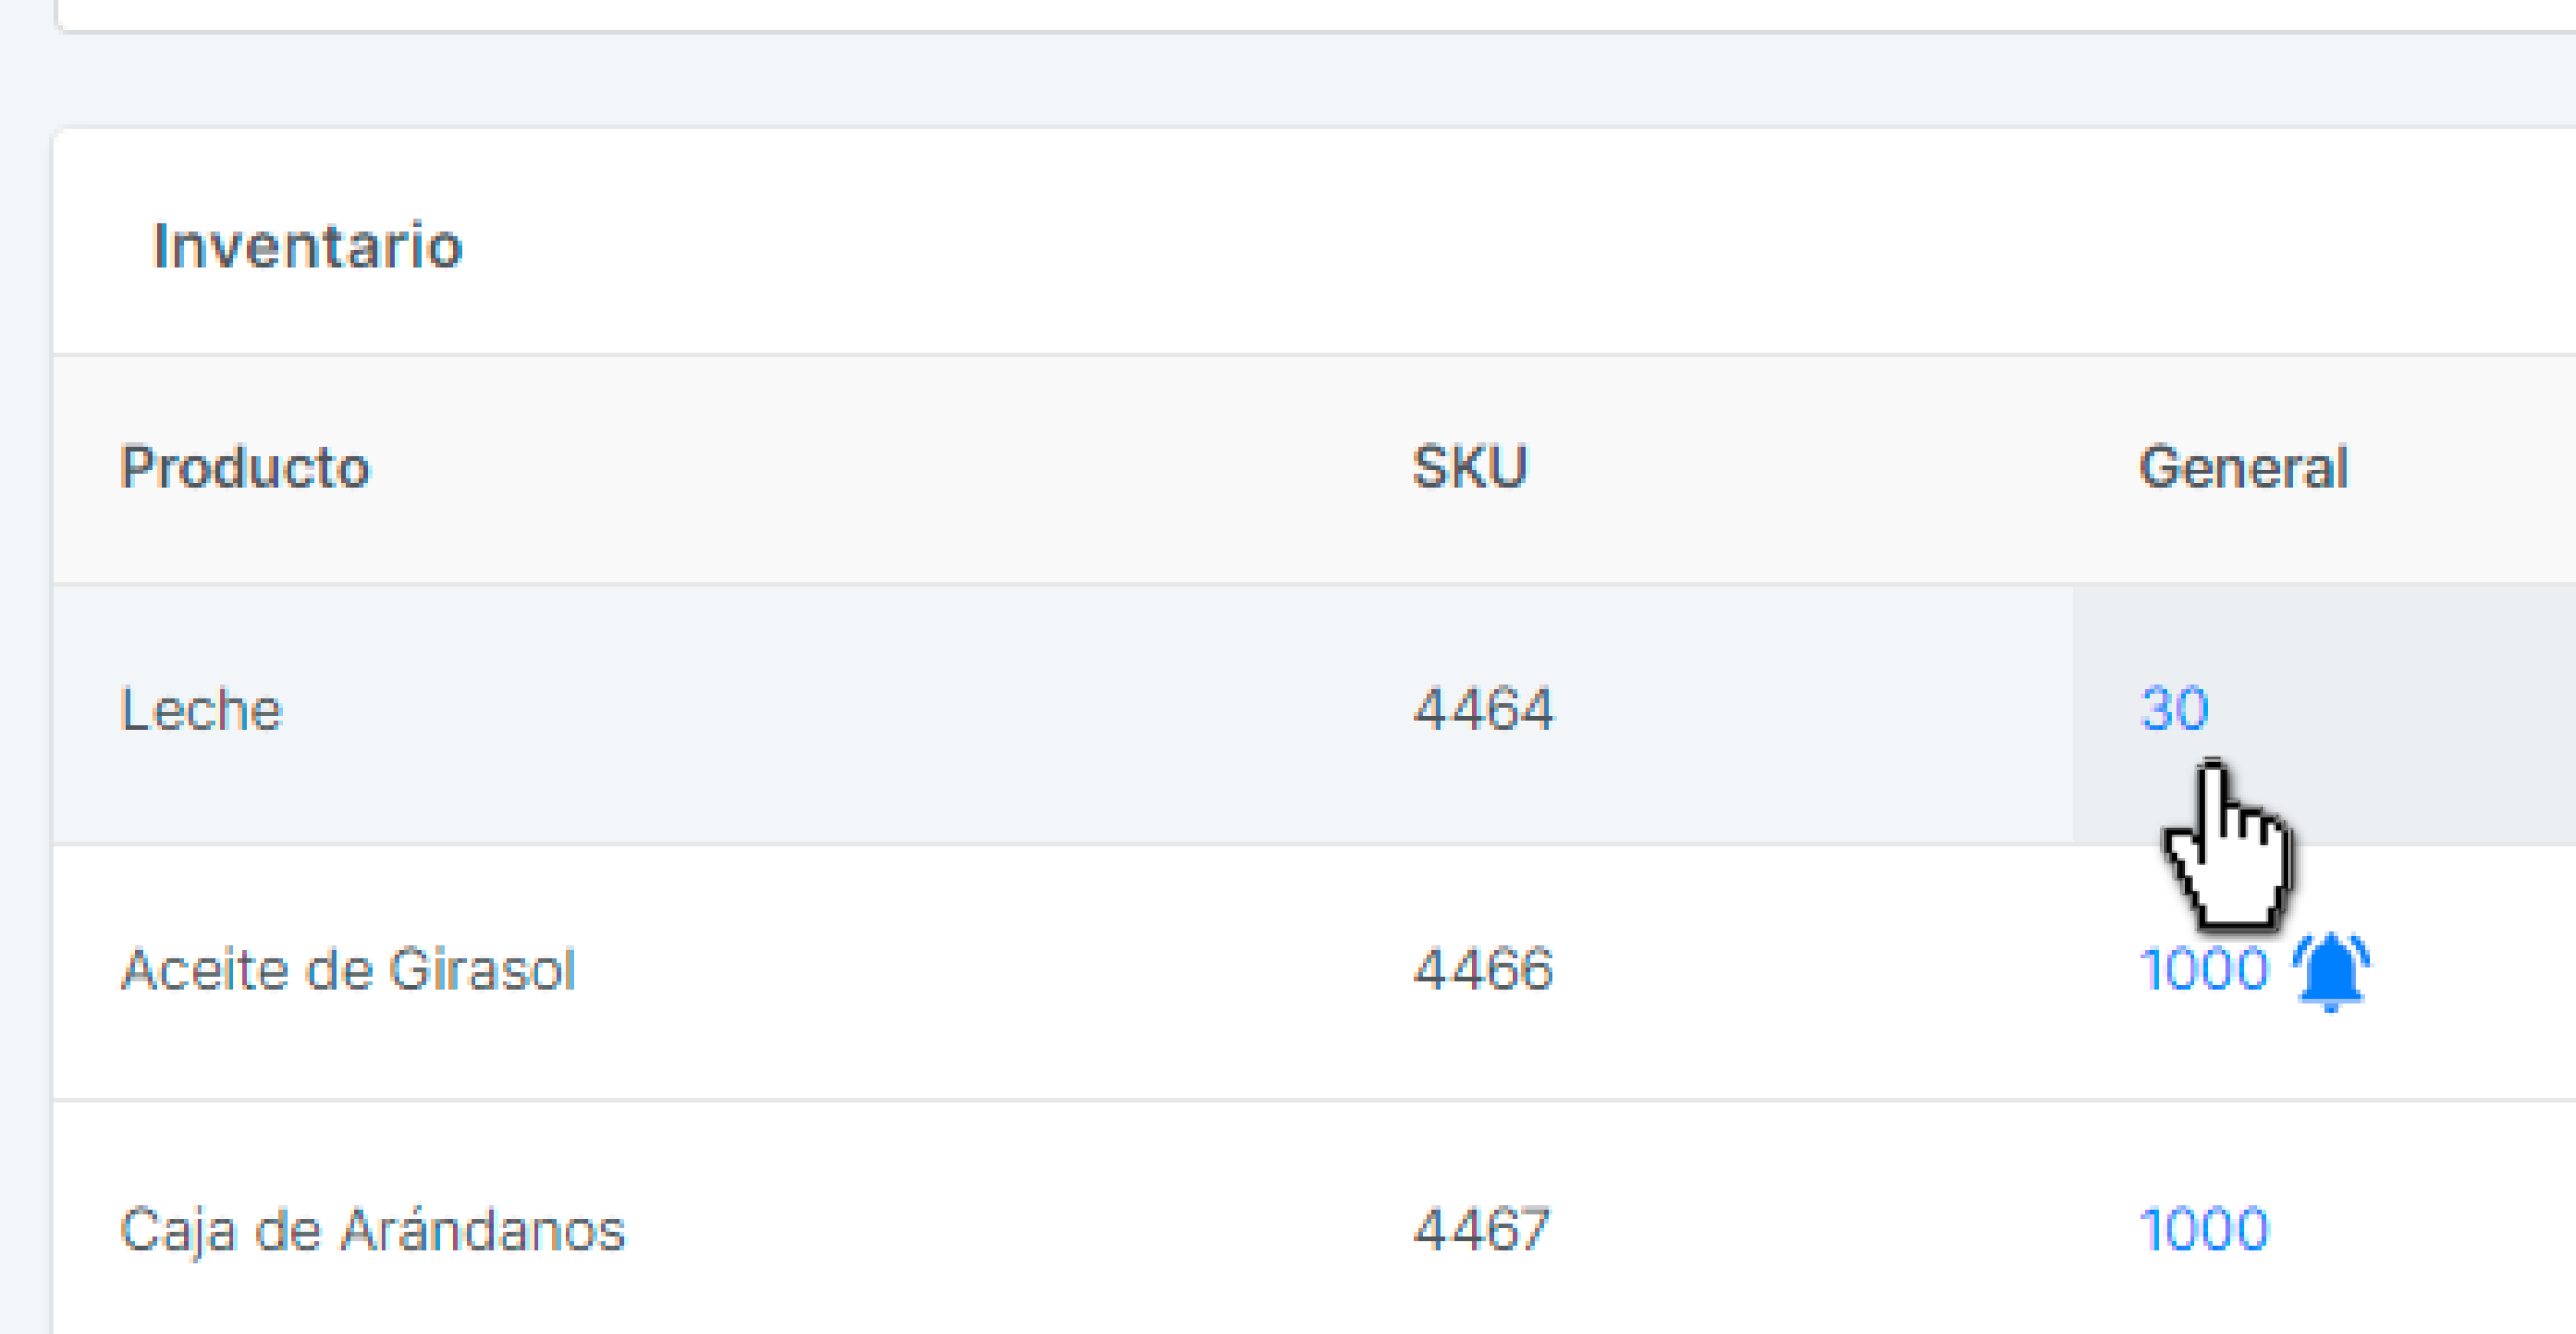The width and height of the screenshot is (2576, 1334).
Task: Select the Aceite de Girasol product name
Action: click(x=348, y=970)
